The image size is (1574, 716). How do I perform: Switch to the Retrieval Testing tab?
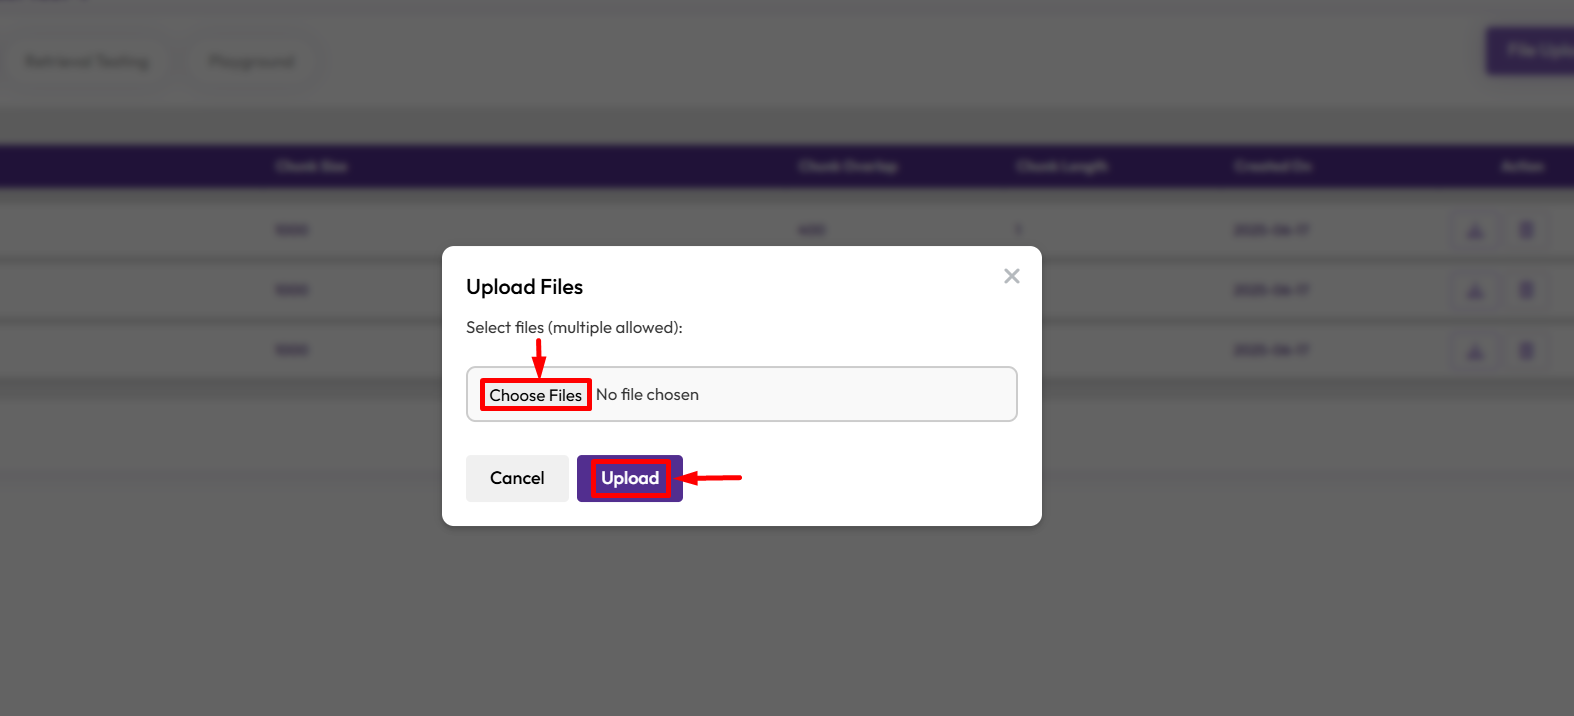click(x=87, y=62)
